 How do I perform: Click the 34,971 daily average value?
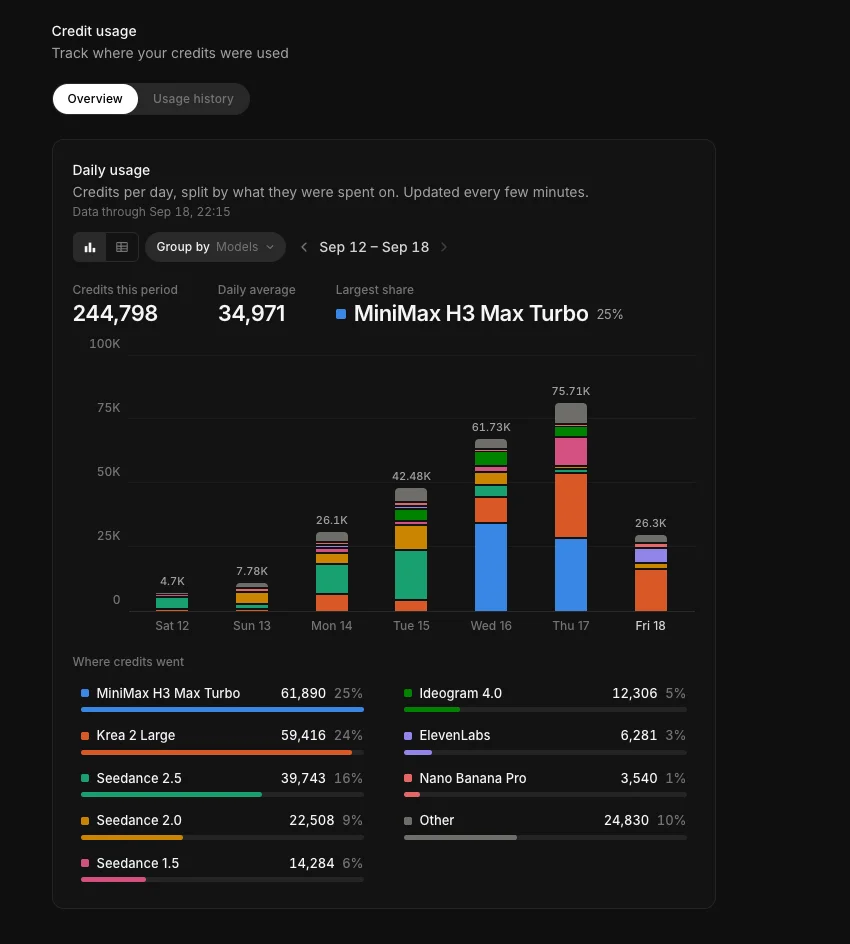click(252, 314)
